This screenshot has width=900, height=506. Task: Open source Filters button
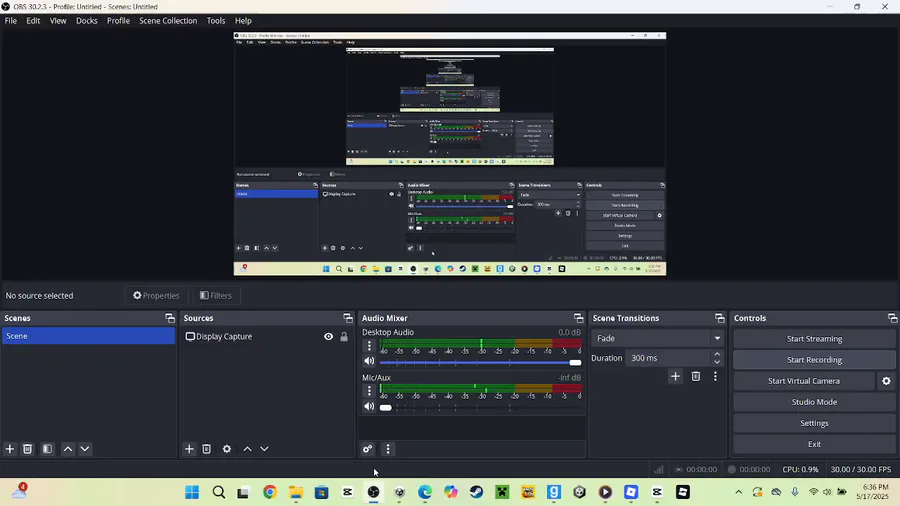(216, 295)
